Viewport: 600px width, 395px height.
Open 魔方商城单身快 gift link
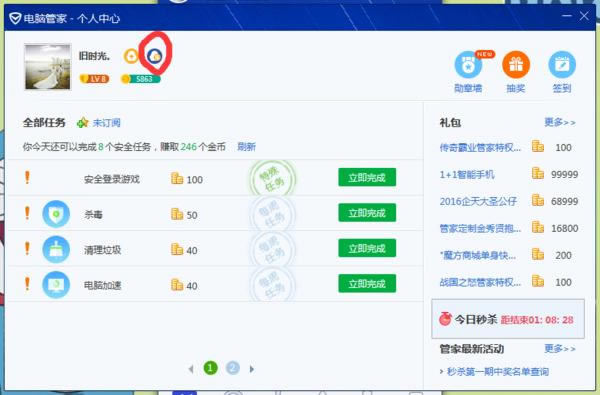coord(478,255)
